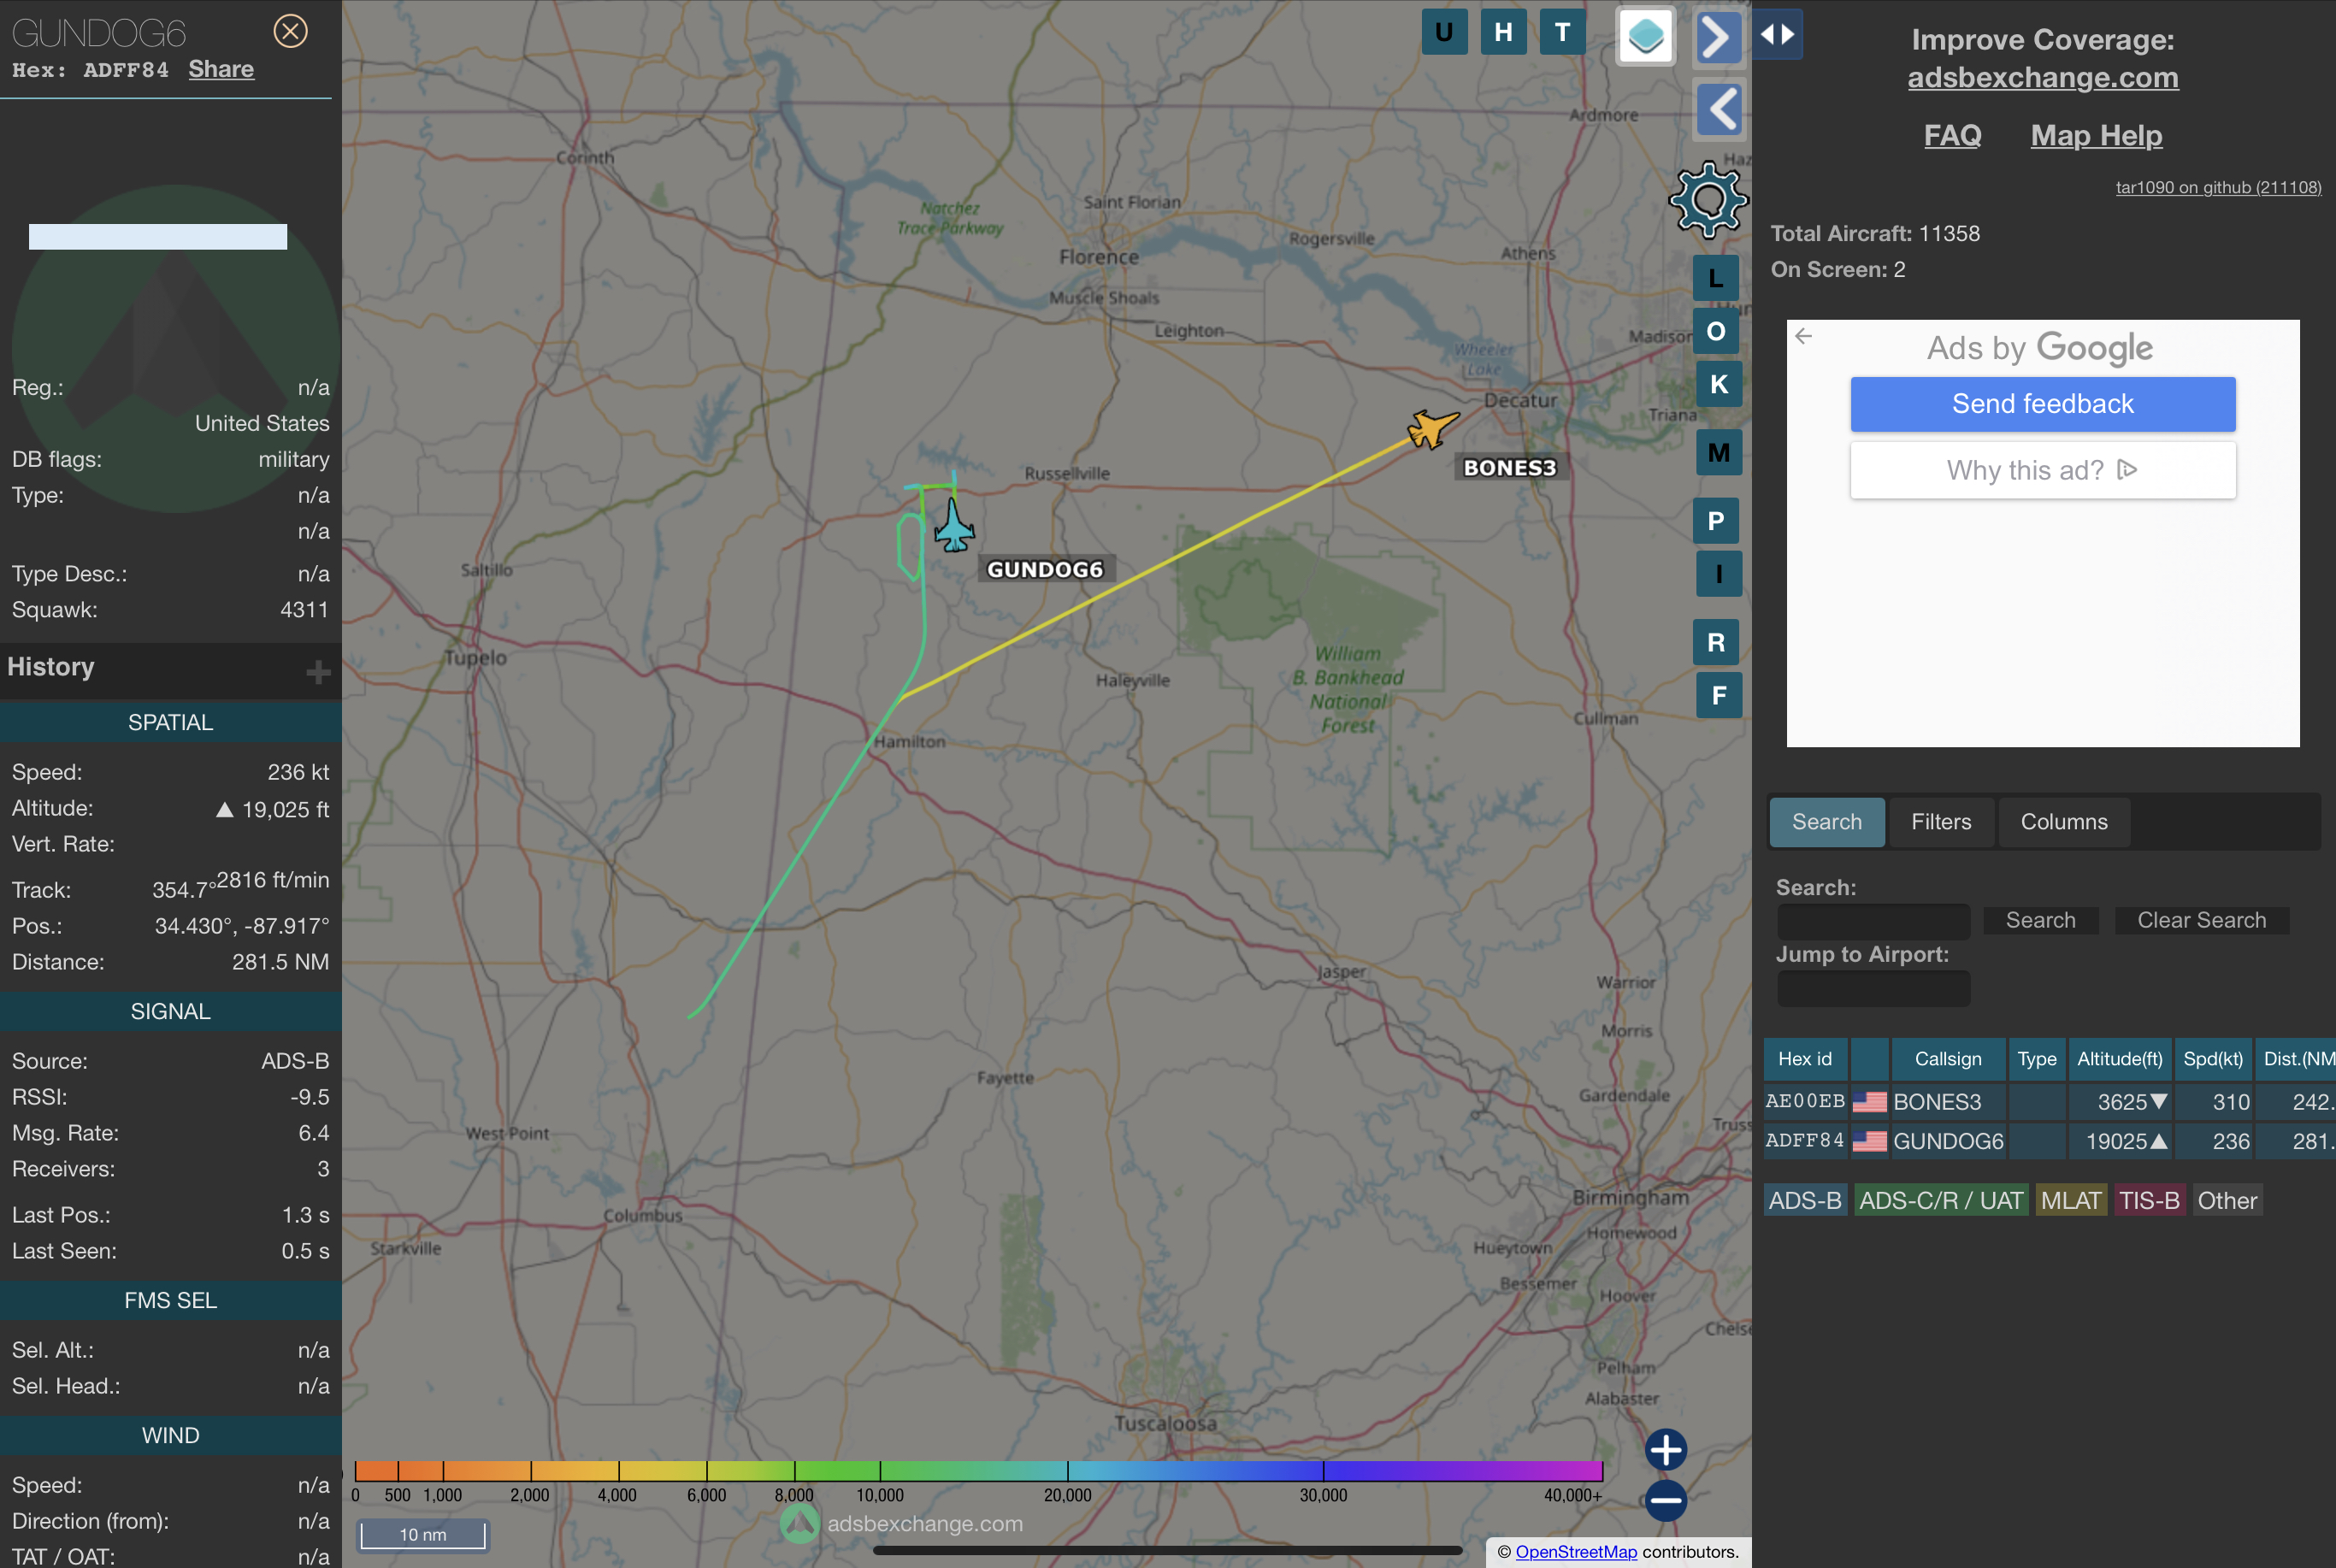
Task: Focus the Jump to Airport input field
Action: click(x=1873, y=988)
